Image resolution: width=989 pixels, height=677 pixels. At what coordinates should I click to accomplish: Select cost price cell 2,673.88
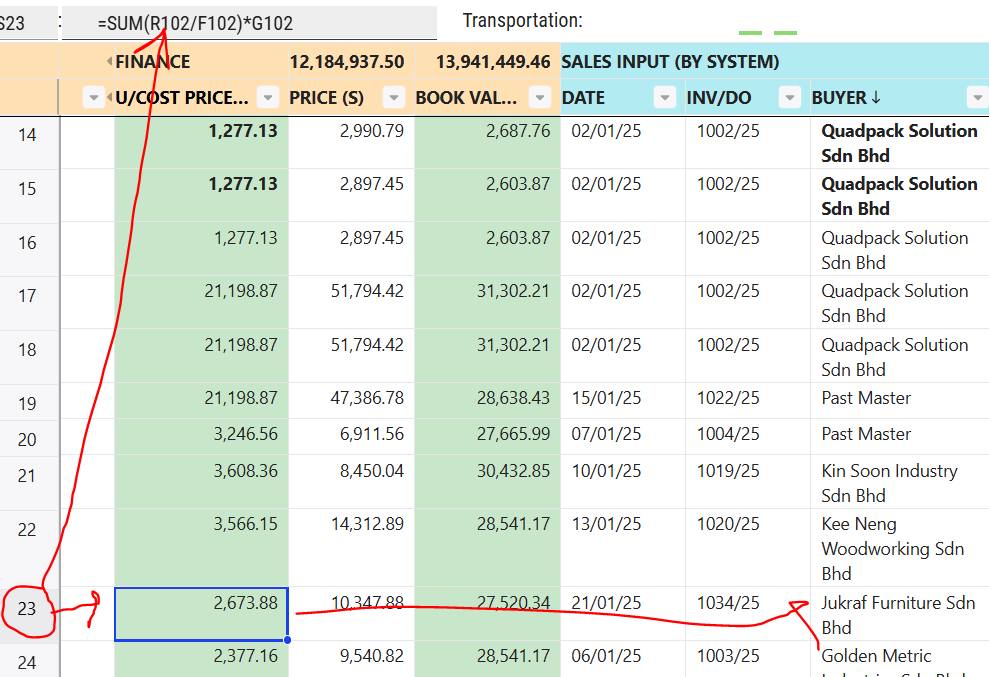point(201,614)
